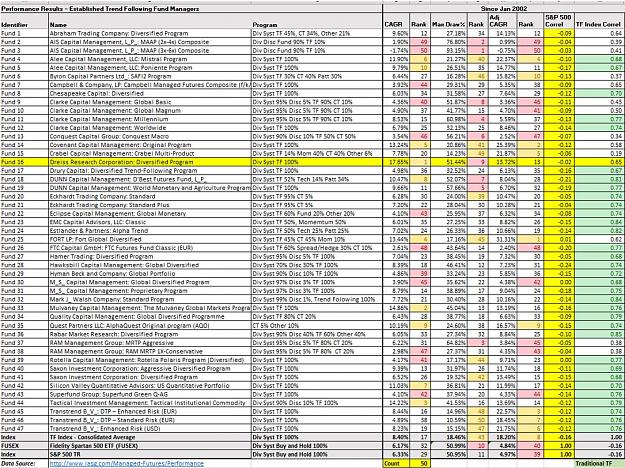Select cell 'Crabel Capital Management: Crabel Multi-Product'
This screenshot has width=625, height=468.
tap(150, 153)
